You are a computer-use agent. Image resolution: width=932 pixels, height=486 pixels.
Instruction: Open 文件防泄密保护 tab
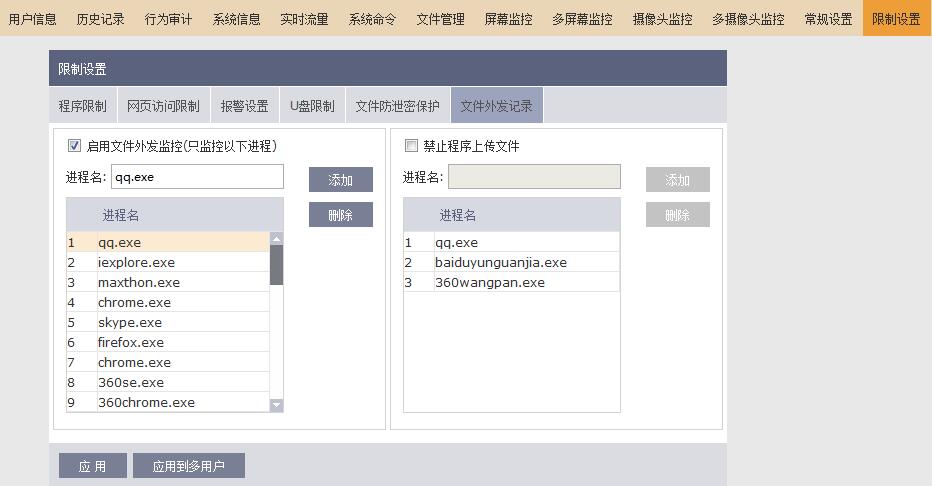397,106
